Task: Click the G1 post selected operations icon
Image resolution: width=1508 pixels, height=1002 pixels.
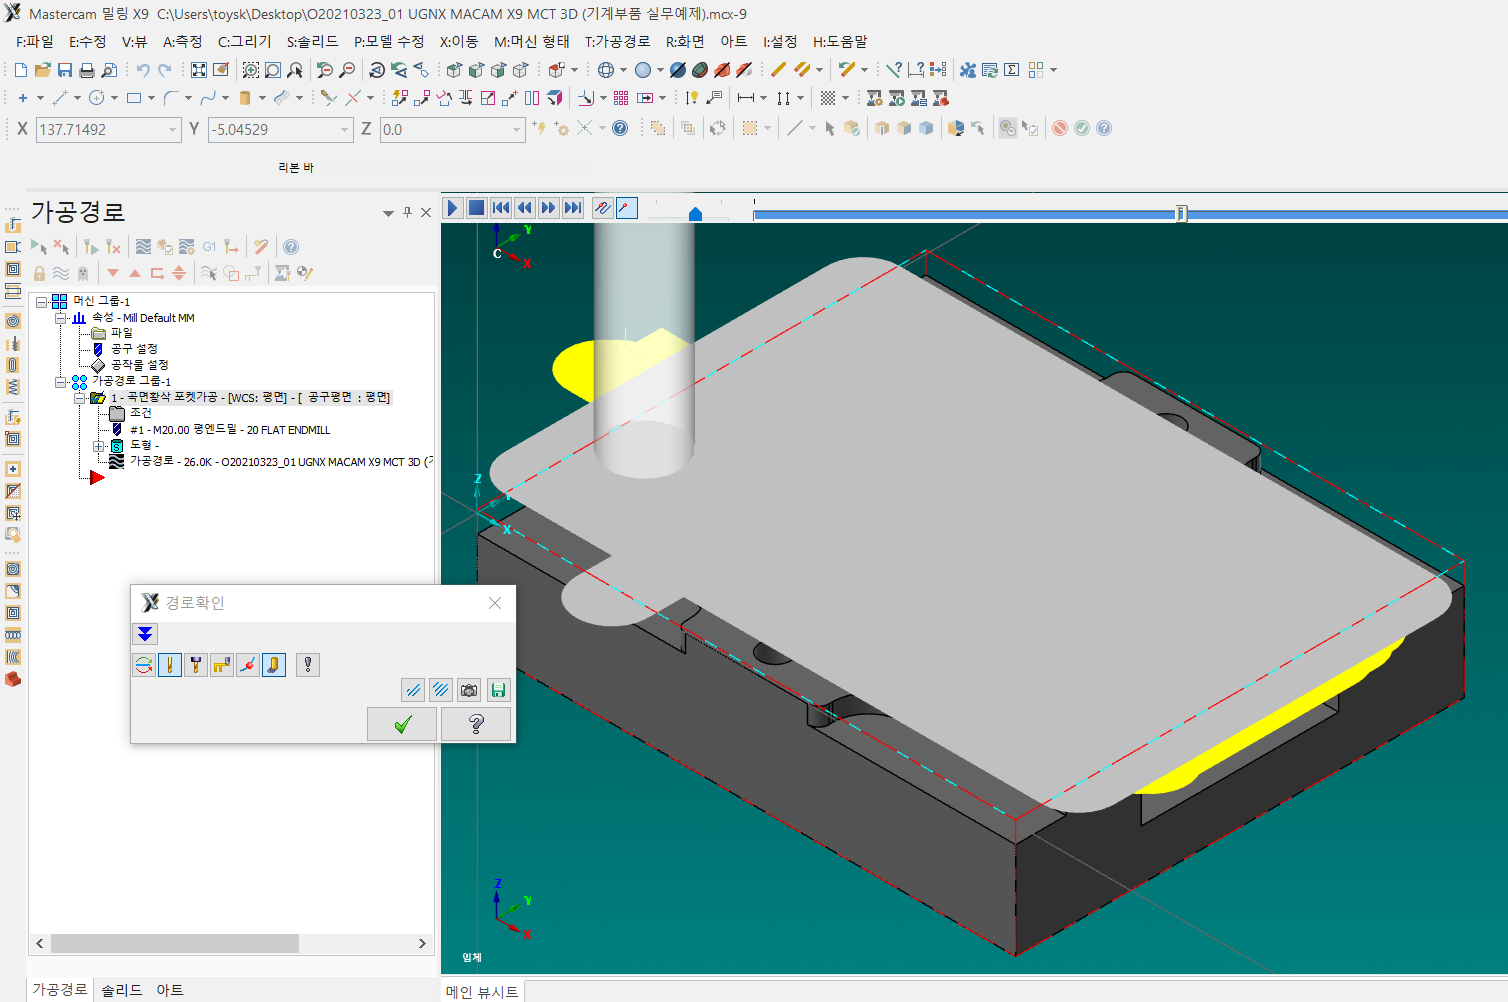Action: [209, 247]
